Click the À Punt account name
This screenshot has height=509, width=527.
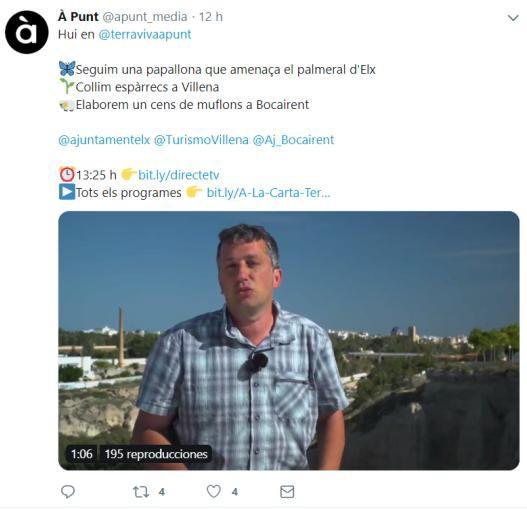coord(78,16)
